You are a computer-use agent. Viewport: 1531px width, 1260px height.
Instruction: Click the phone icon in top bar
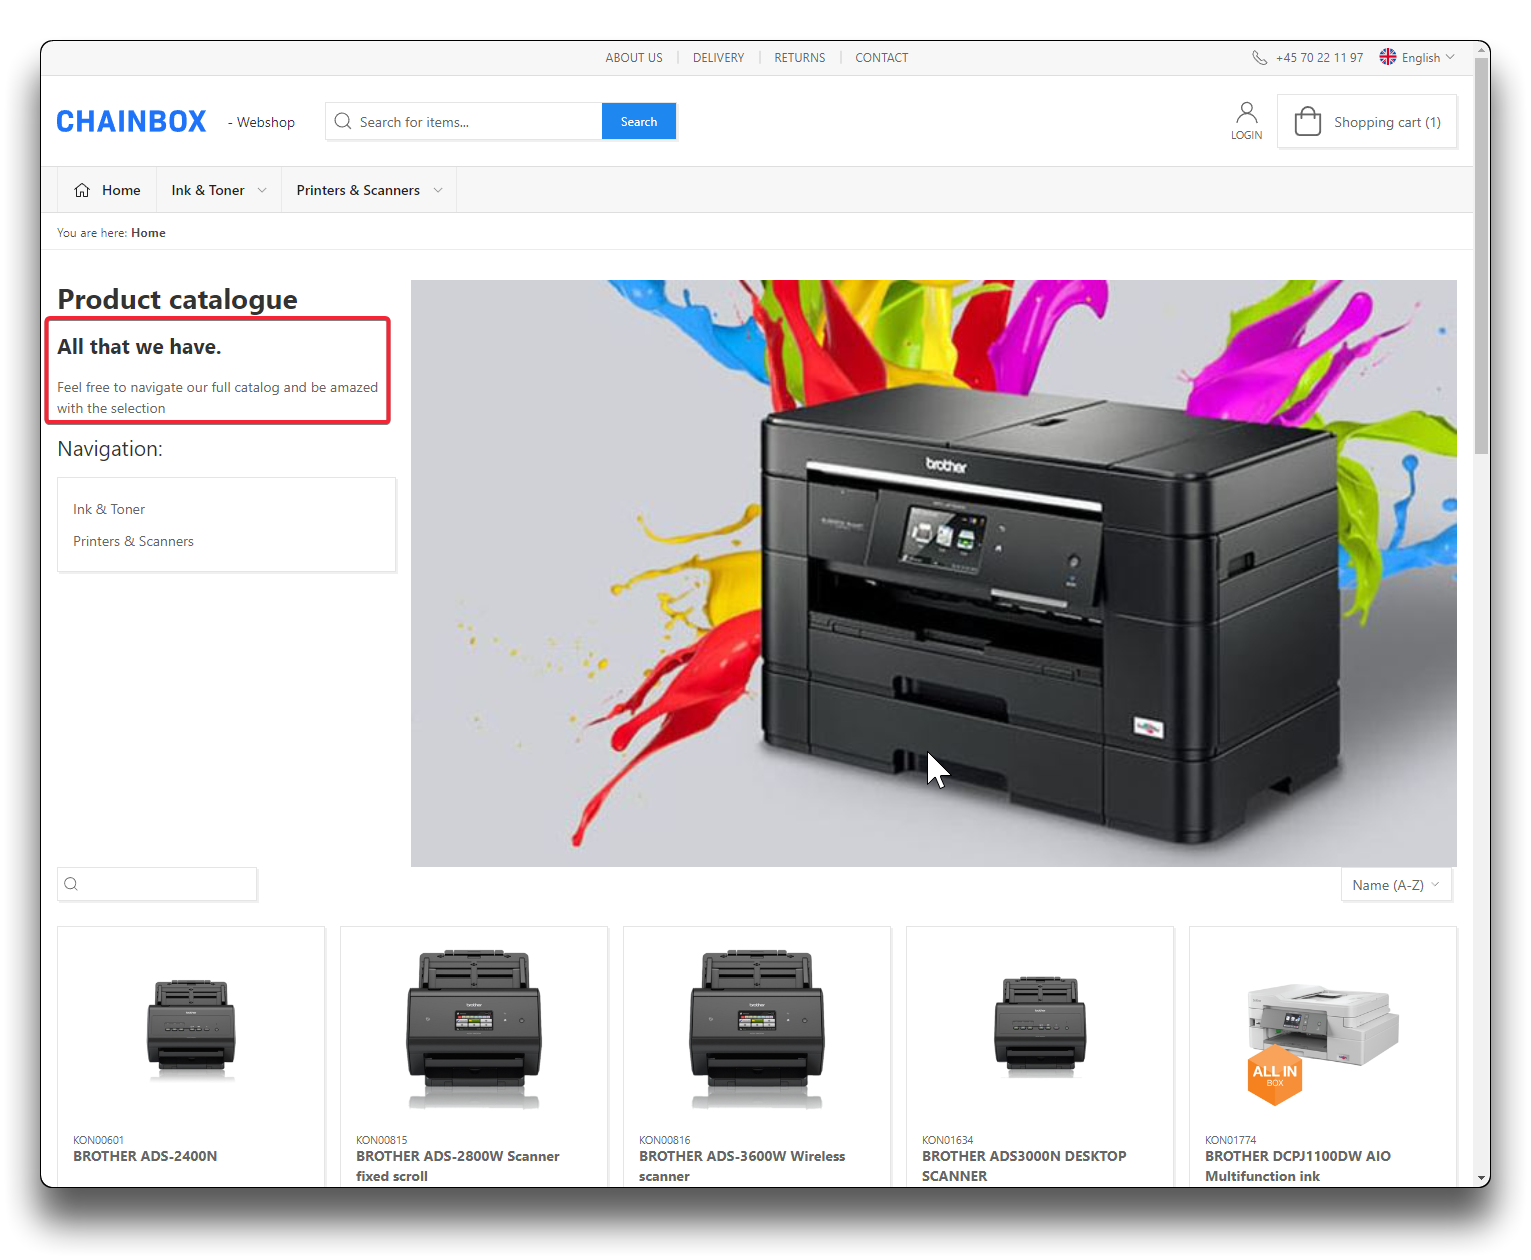pyautogui.click(x=1259, y=58)
